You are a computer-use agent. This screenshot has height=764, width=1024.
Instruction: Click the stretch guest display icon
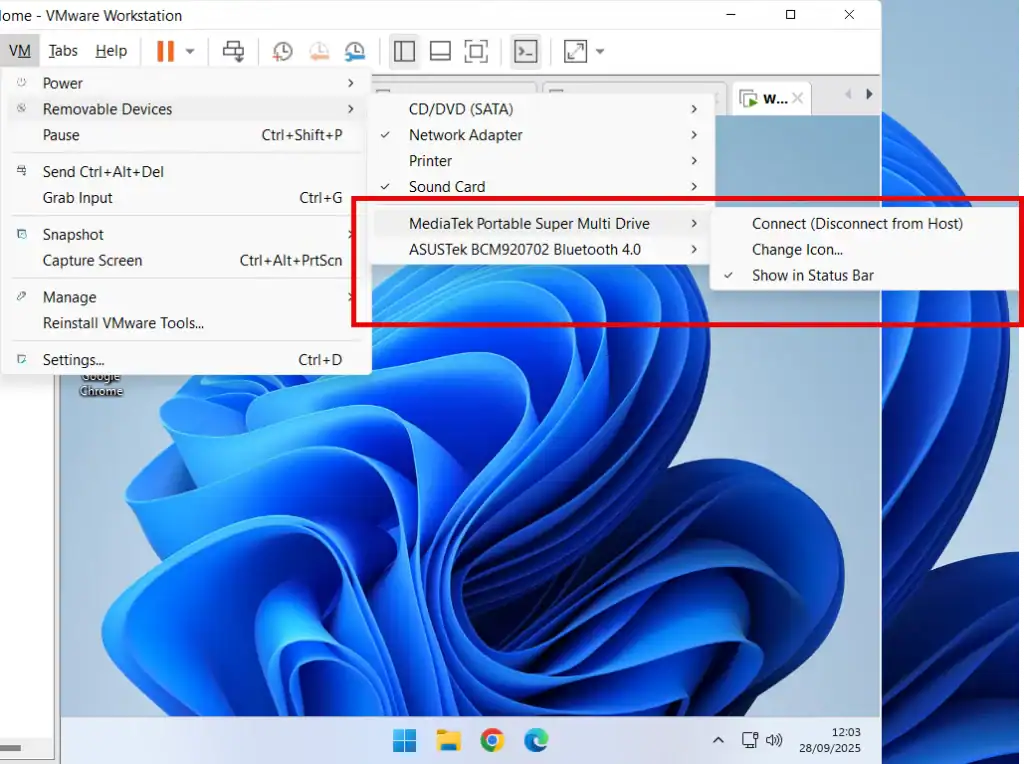tap(575, 51)
